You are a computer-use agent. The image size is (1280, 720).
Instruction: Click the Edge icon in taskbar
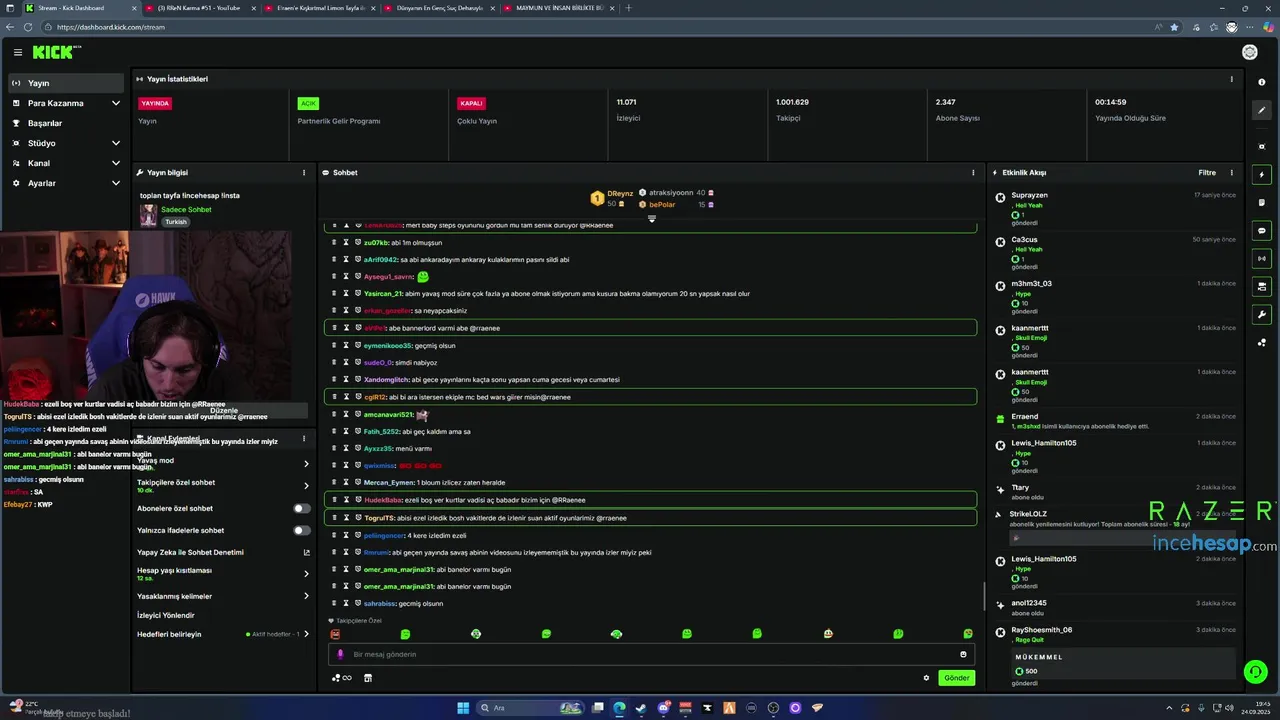tap(619, 708)
